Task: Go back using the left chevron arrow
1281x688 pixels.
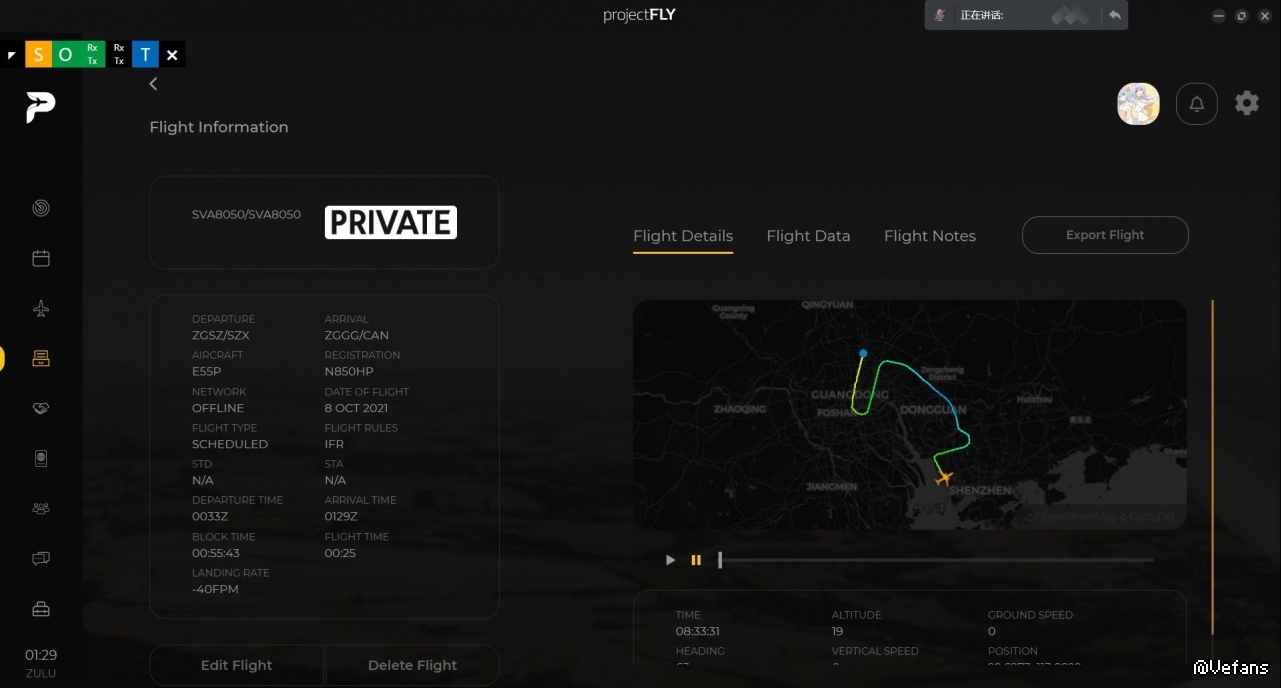Action: point(153,84)
